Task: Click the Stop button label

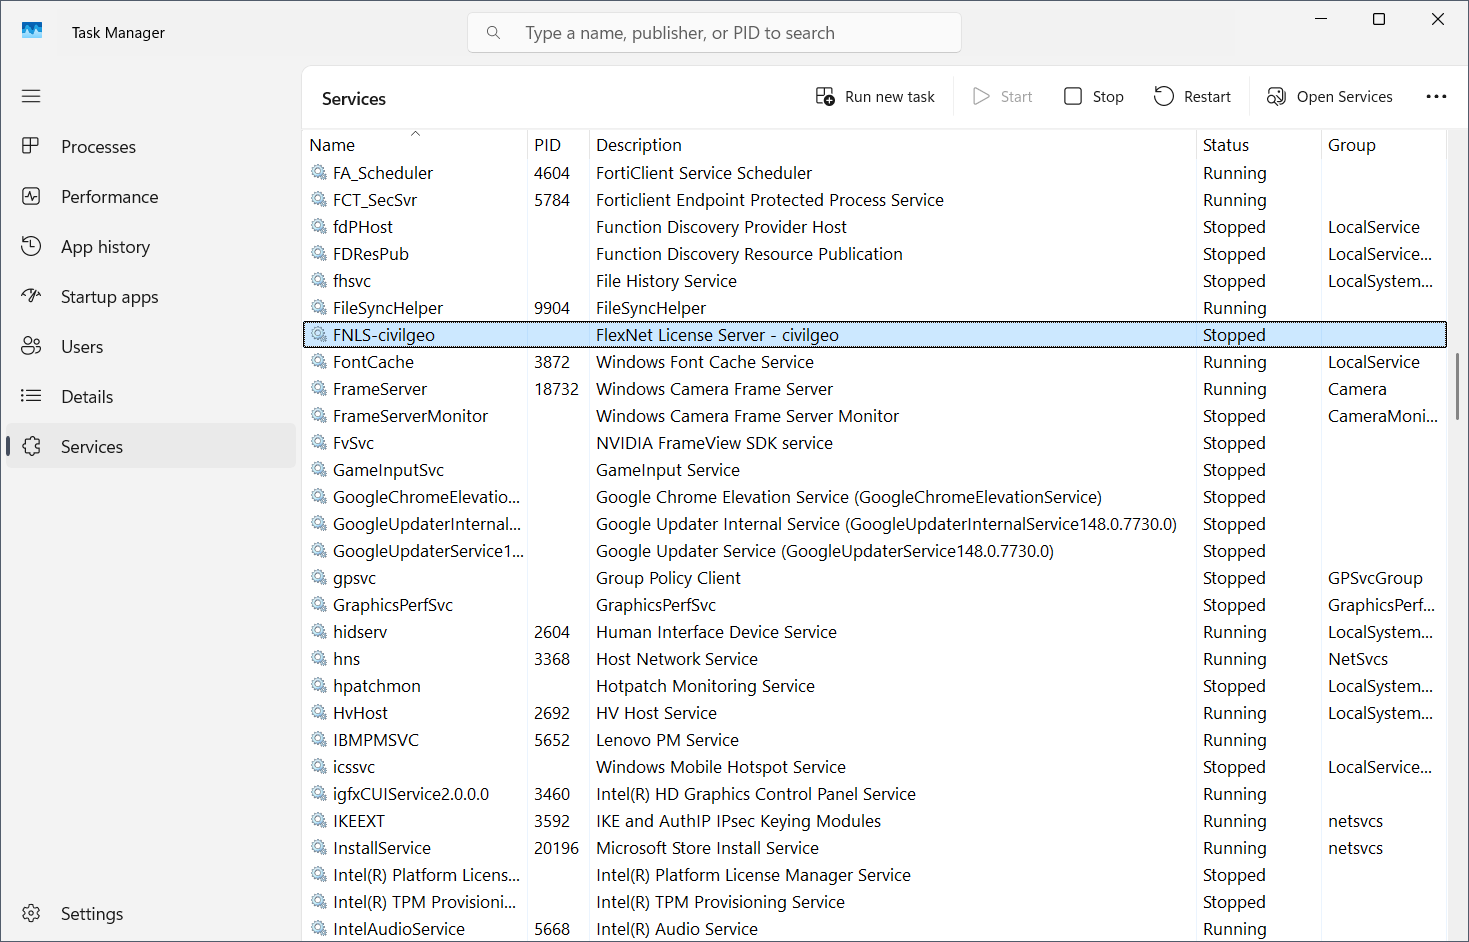Action: [1108, 97]
